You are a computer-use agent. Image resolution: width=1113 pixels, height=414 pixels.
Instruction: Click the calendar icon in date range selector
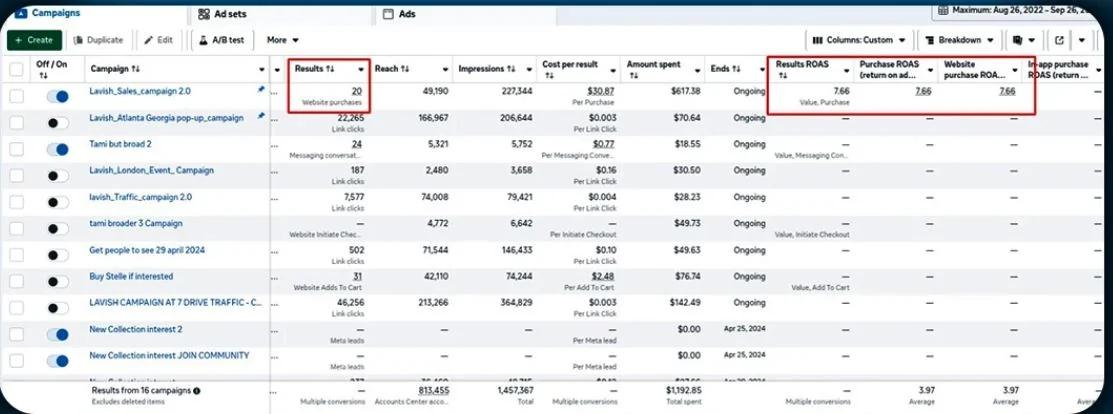(x=943, y=10)
